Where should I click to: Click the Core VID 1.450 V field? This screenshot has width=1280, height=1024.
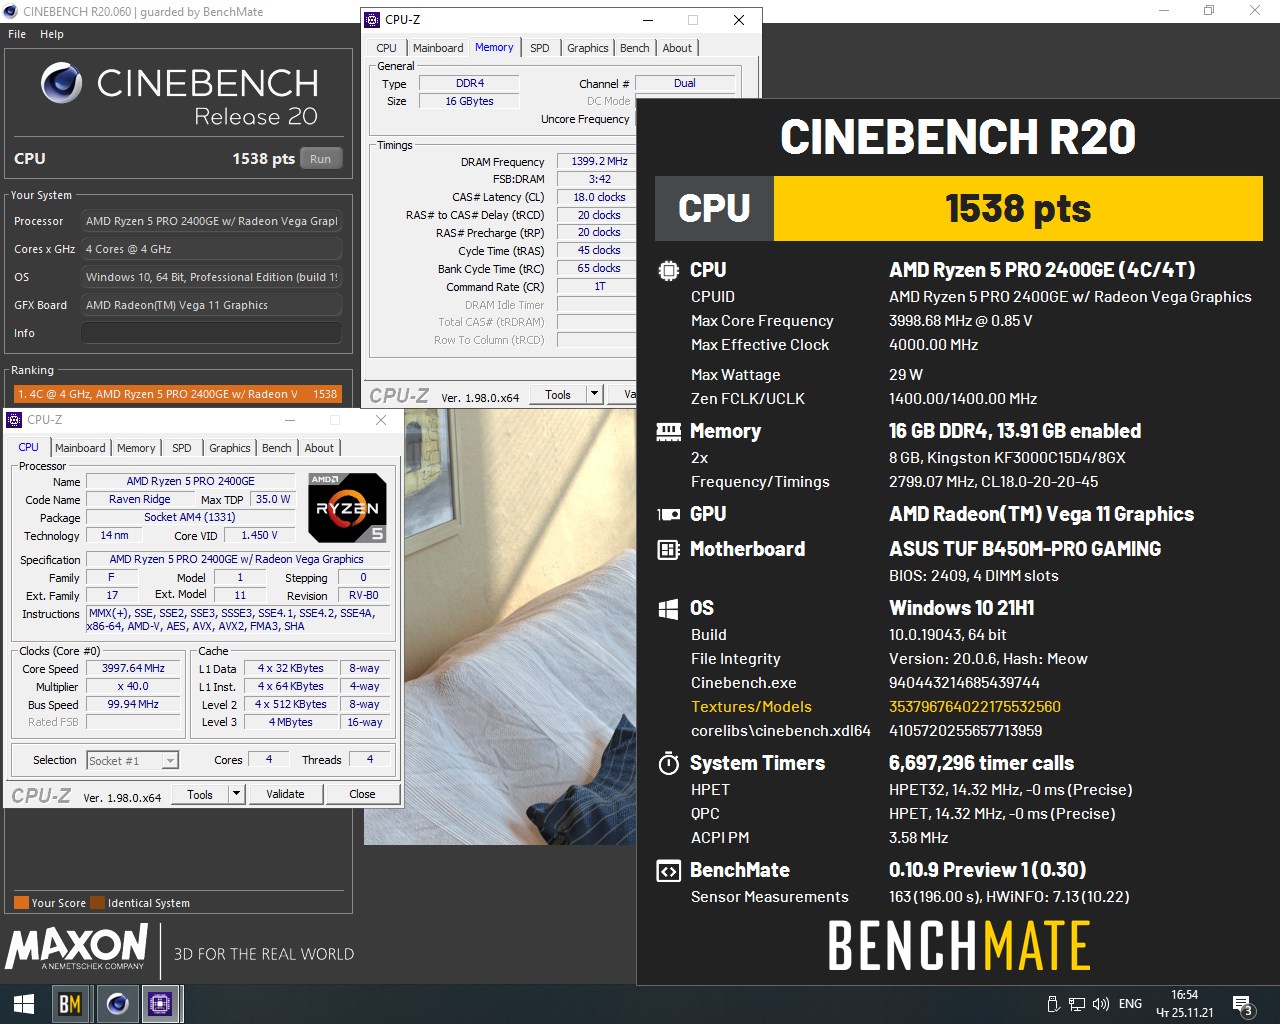tap(259, 536)
